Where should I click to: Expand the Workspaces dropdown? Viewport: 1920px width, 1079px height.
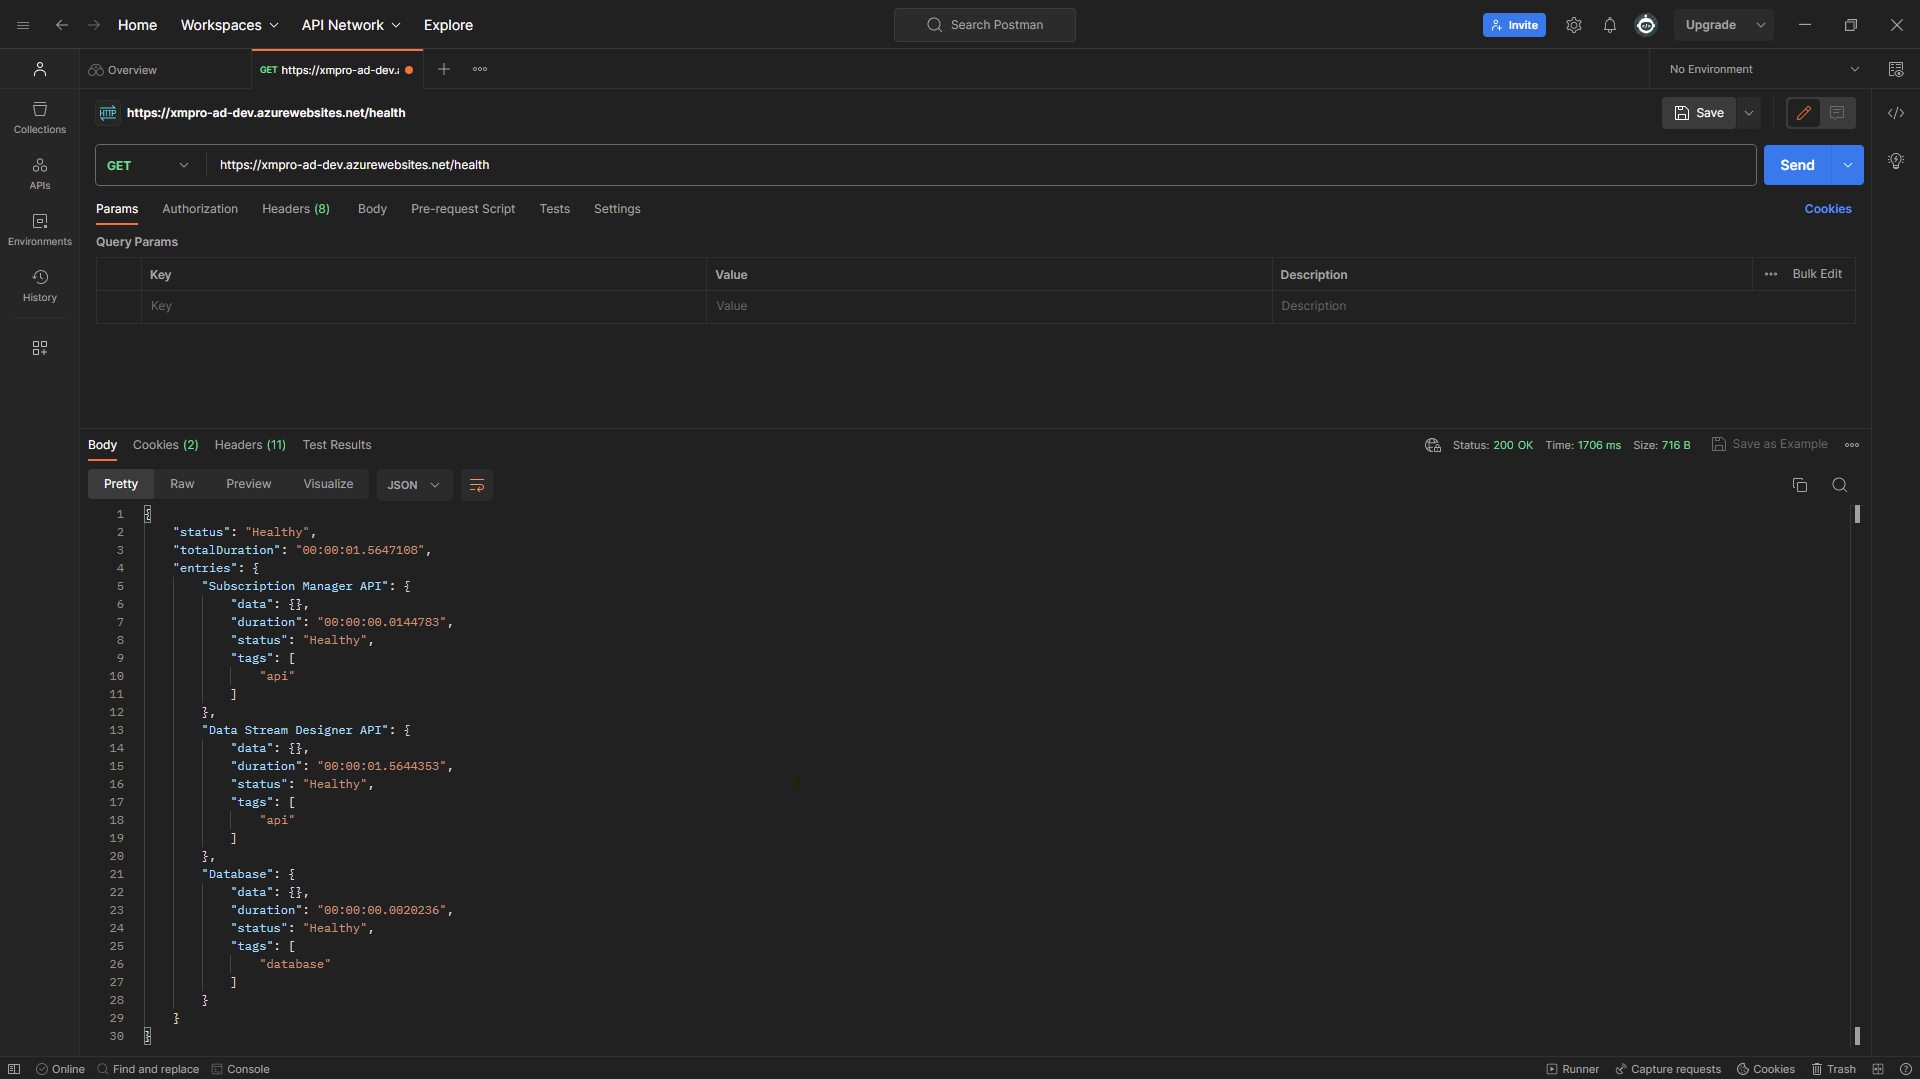coord(229,25)
